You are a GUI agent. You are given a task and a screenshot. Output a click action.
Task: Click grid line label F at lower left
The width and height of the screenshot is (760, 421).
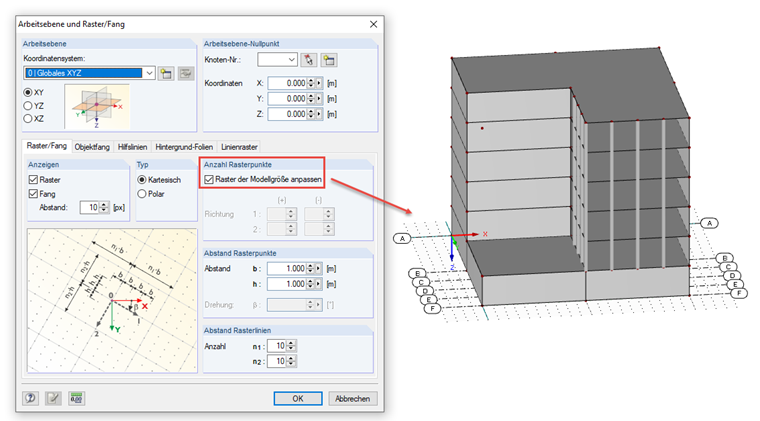pos(432,308)
